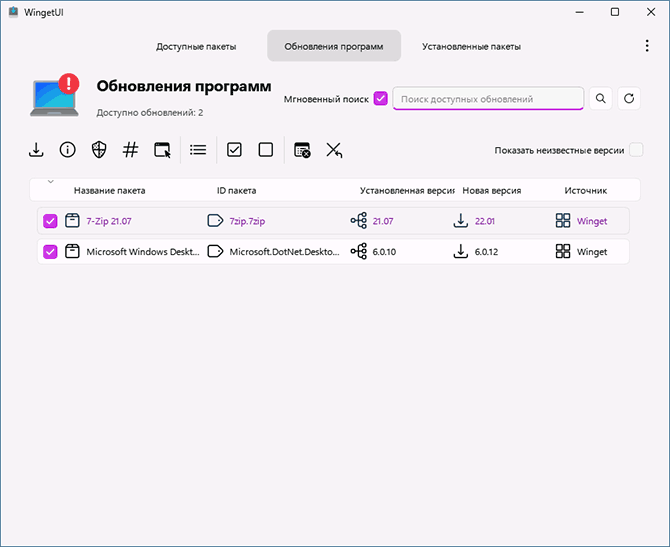Screen dimensions: 670x547
Task: Select the 7-Zip 21.07 package name
Action: coord(109,221)
